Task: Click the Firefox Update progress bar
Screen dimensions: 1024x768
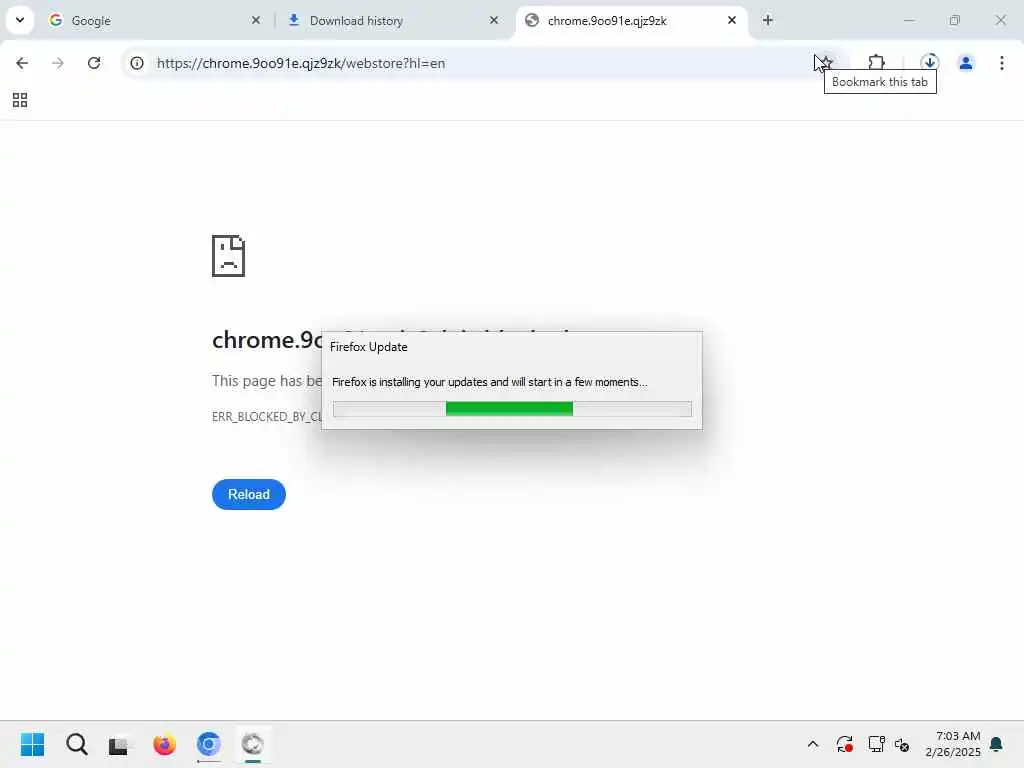Action: click(512, 409)
